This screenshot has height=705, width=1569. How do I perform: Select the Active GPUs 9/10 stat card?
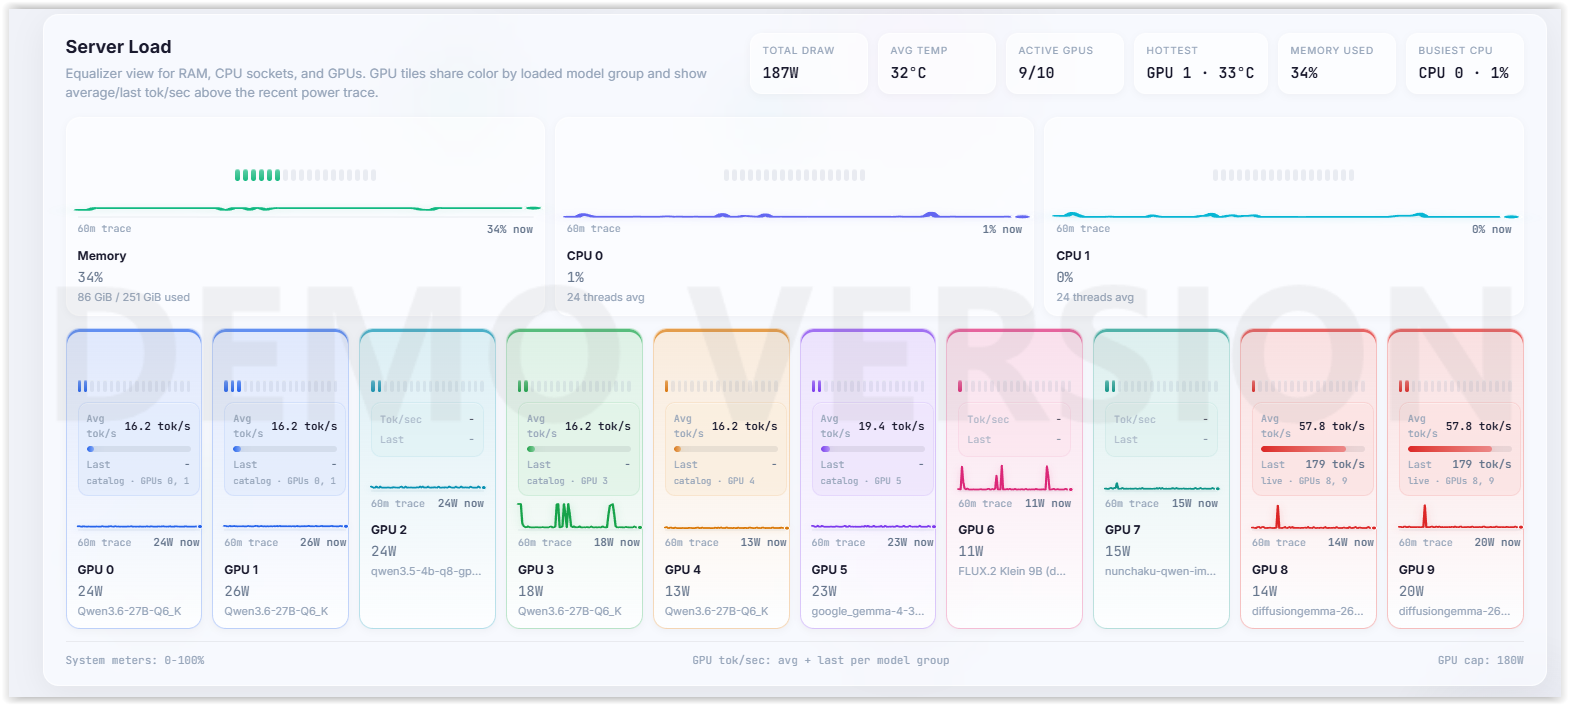1064,63
